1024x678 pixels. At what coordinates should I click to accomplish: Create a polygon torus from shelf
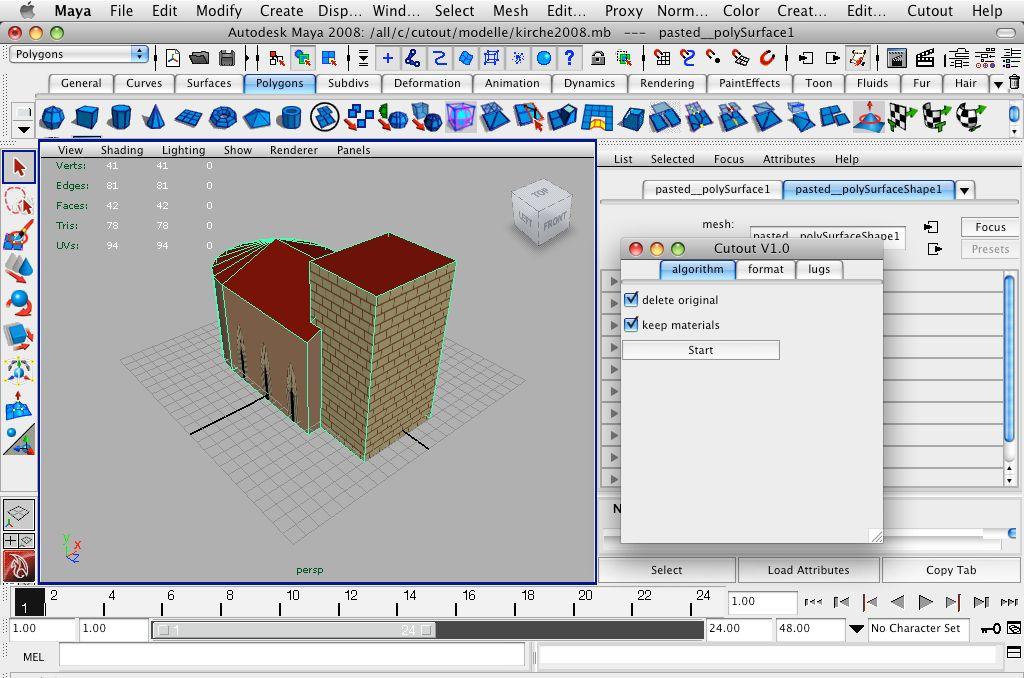pyautogui.click(x=223, y=118)
